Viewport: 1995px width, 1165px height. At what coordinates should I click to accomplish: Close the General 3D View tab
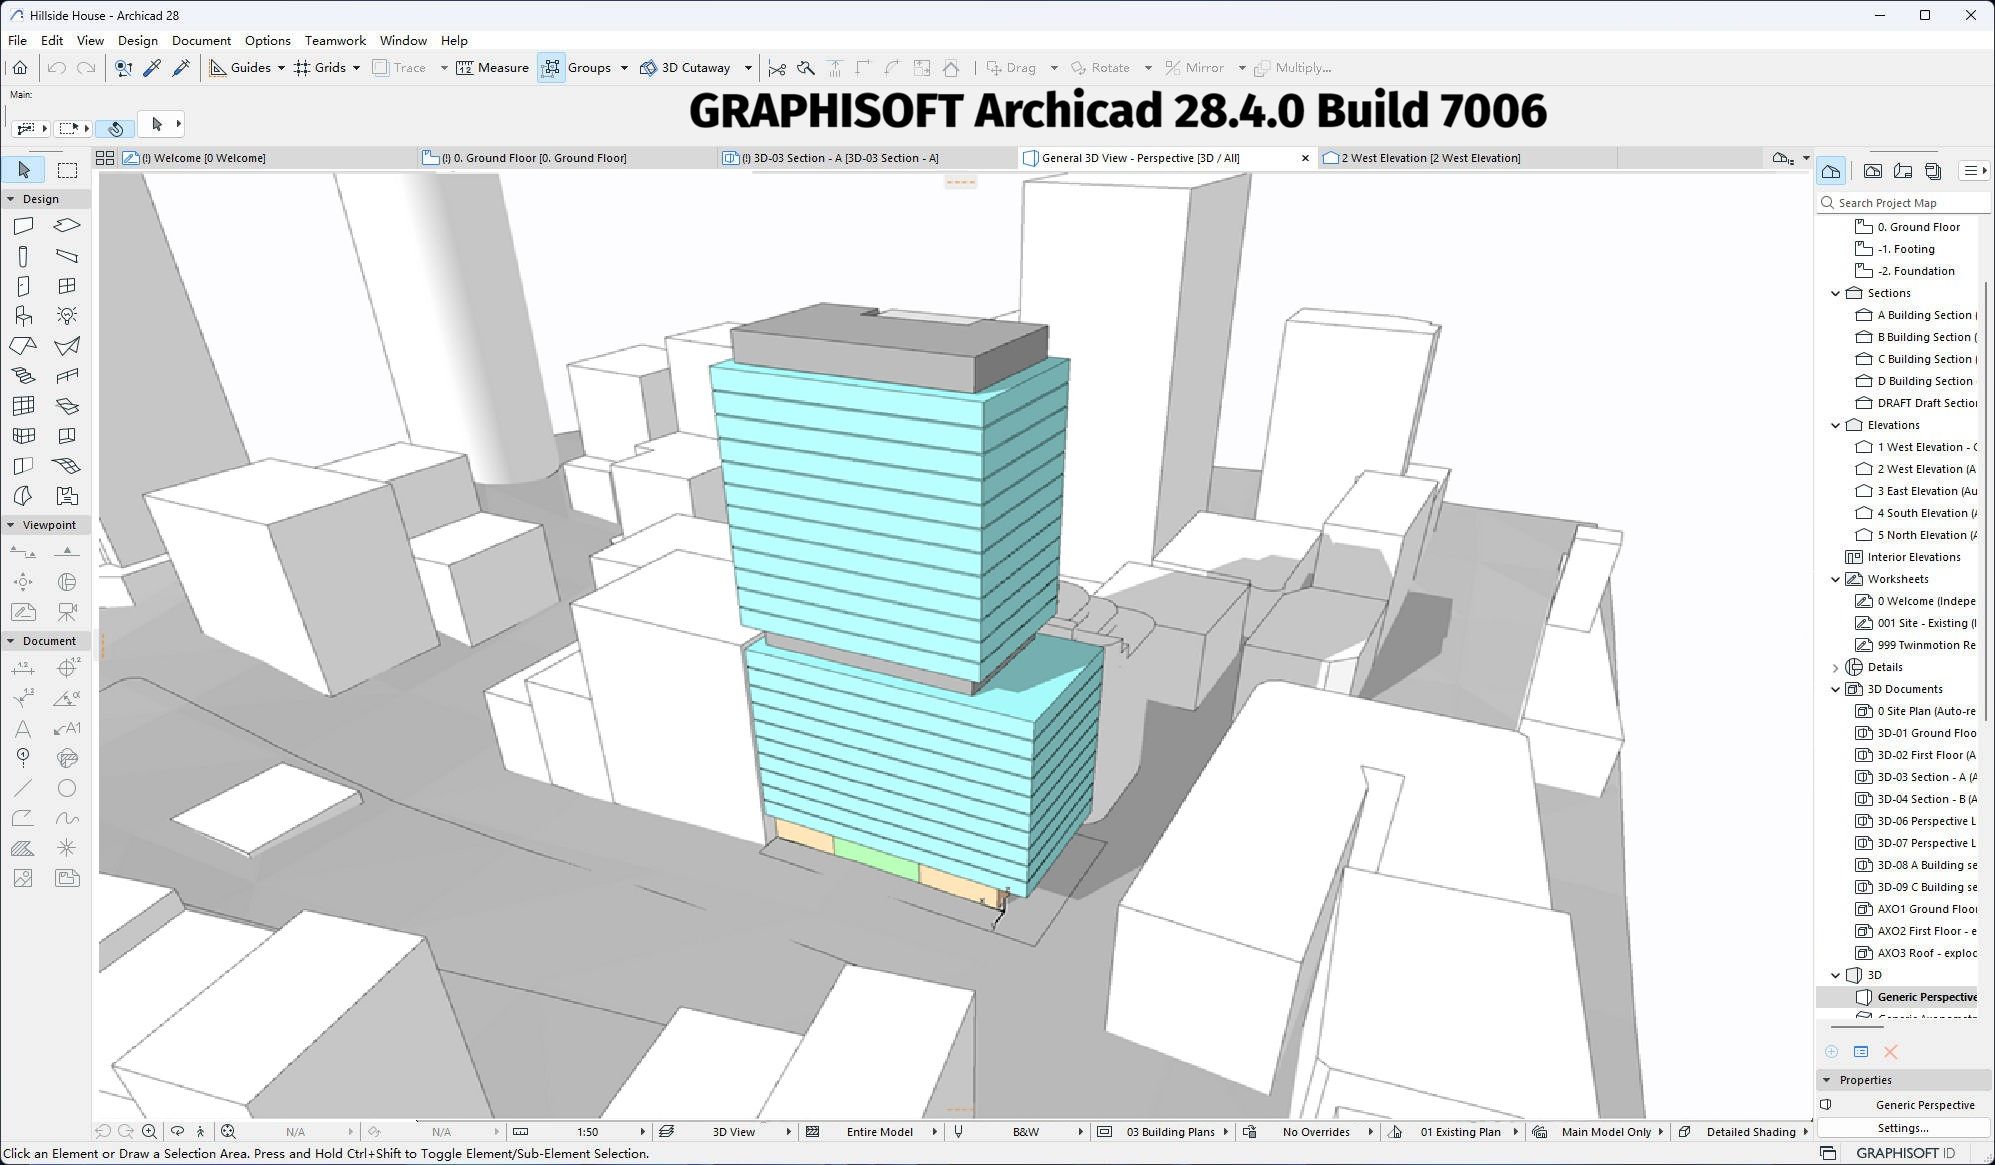pyautogui.click(x=1305, y=158)
